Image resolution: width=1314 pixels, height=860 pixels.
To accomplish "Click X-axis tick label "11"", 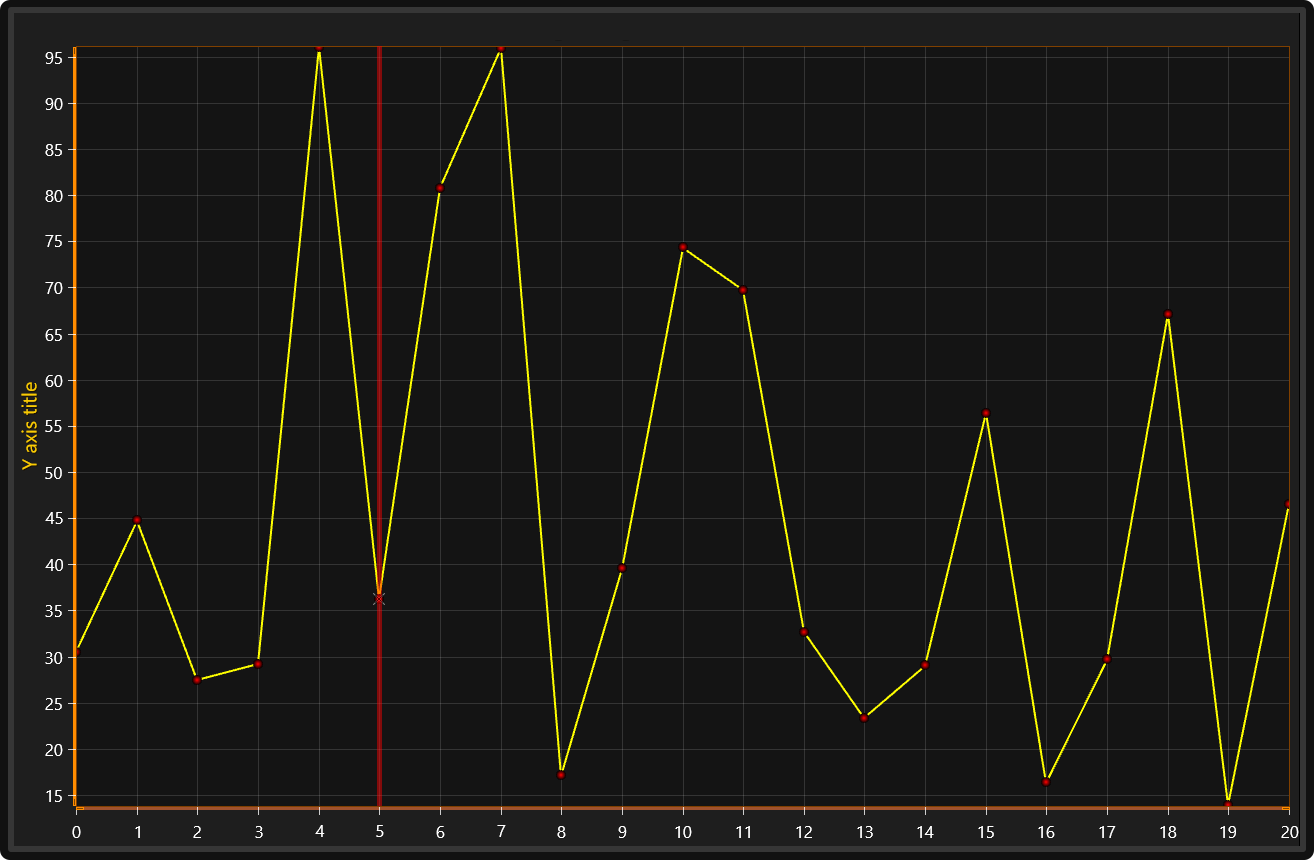I will [x=743, y=832].
